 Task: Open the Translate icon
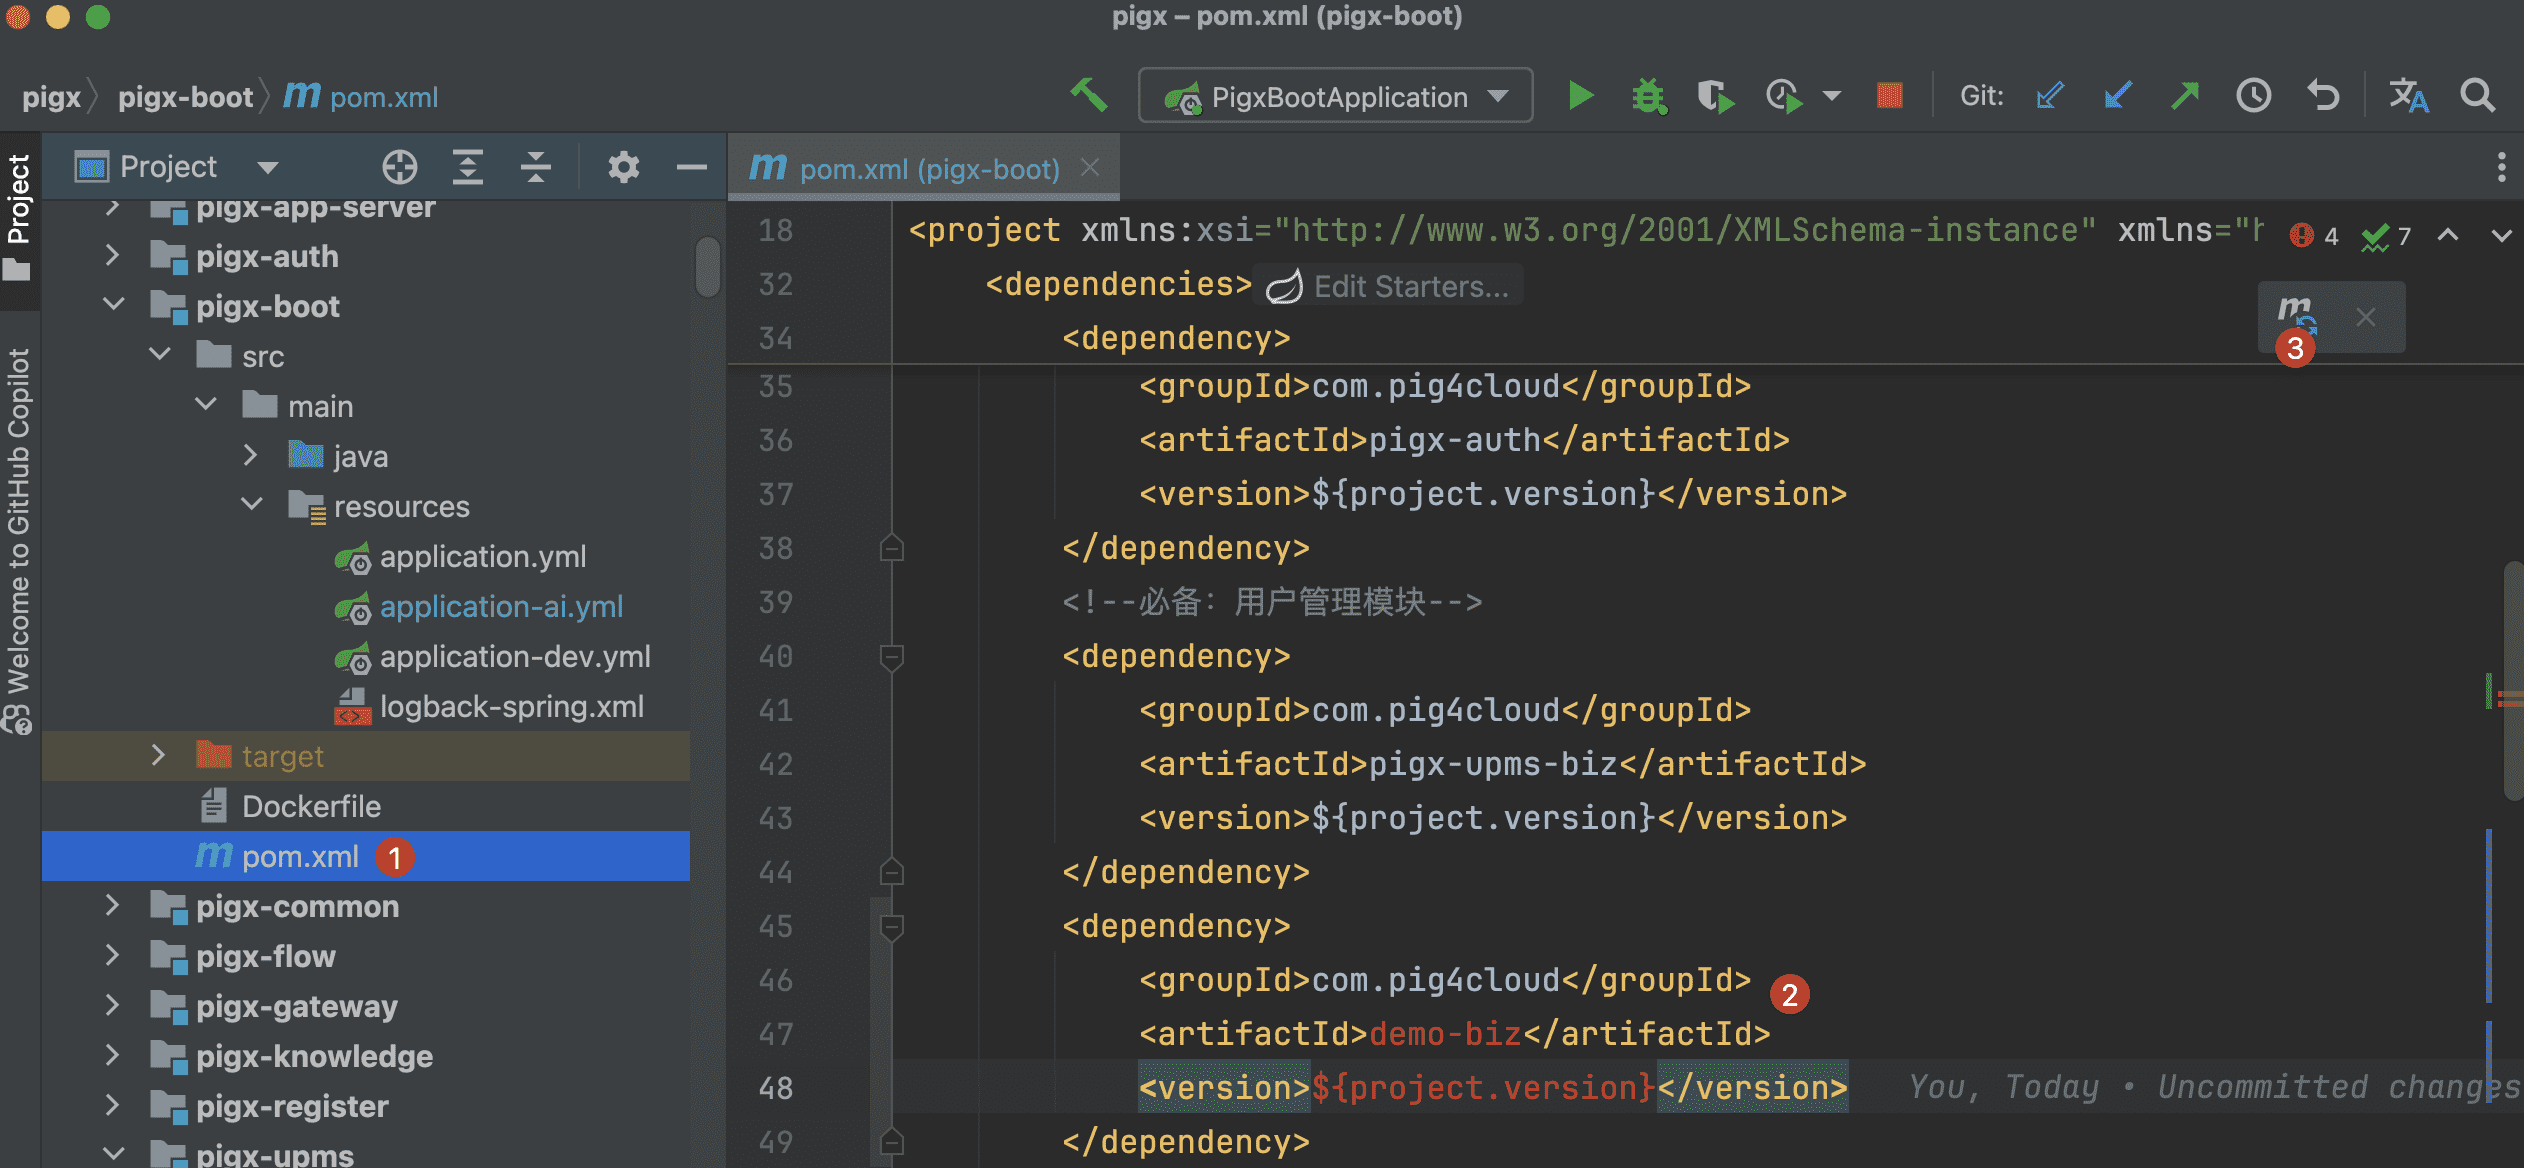coord(2408,96)
